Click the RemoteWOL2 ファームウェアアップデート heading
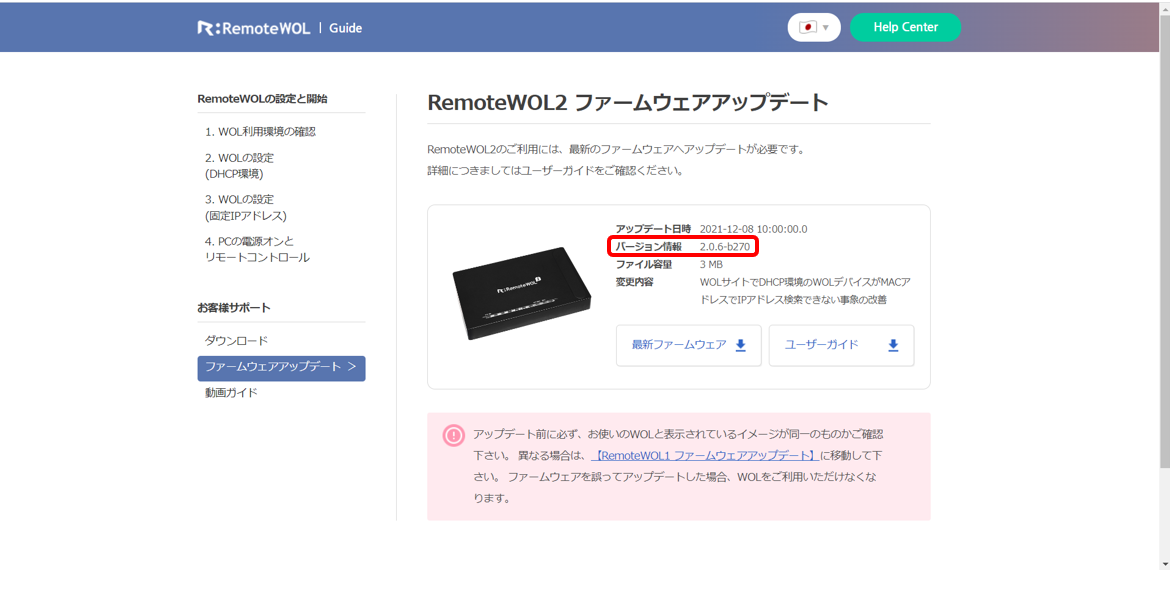 click(x=628, y=103)
